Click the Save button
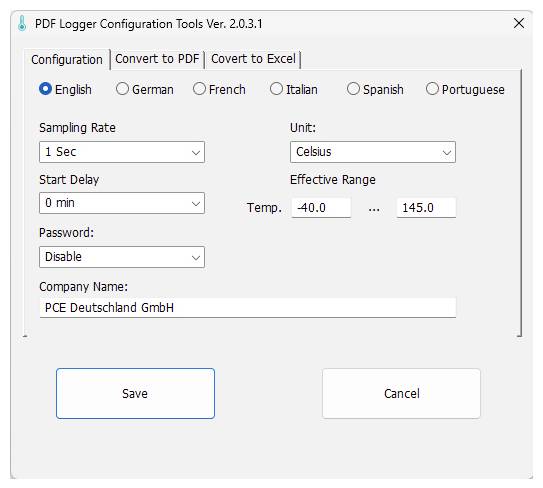The image size is (543, 488). point(135,393)
